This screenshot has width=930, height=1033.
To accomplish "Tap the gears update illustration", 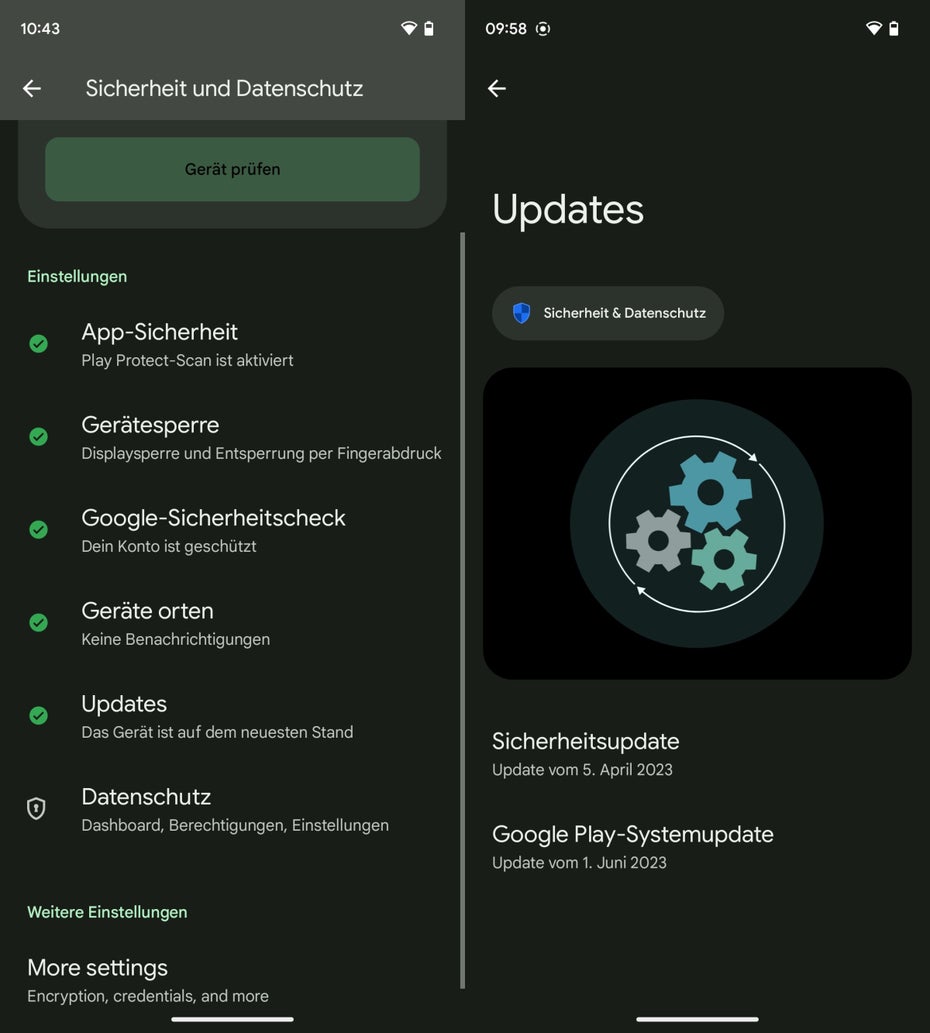I will [x=698, y=524].
